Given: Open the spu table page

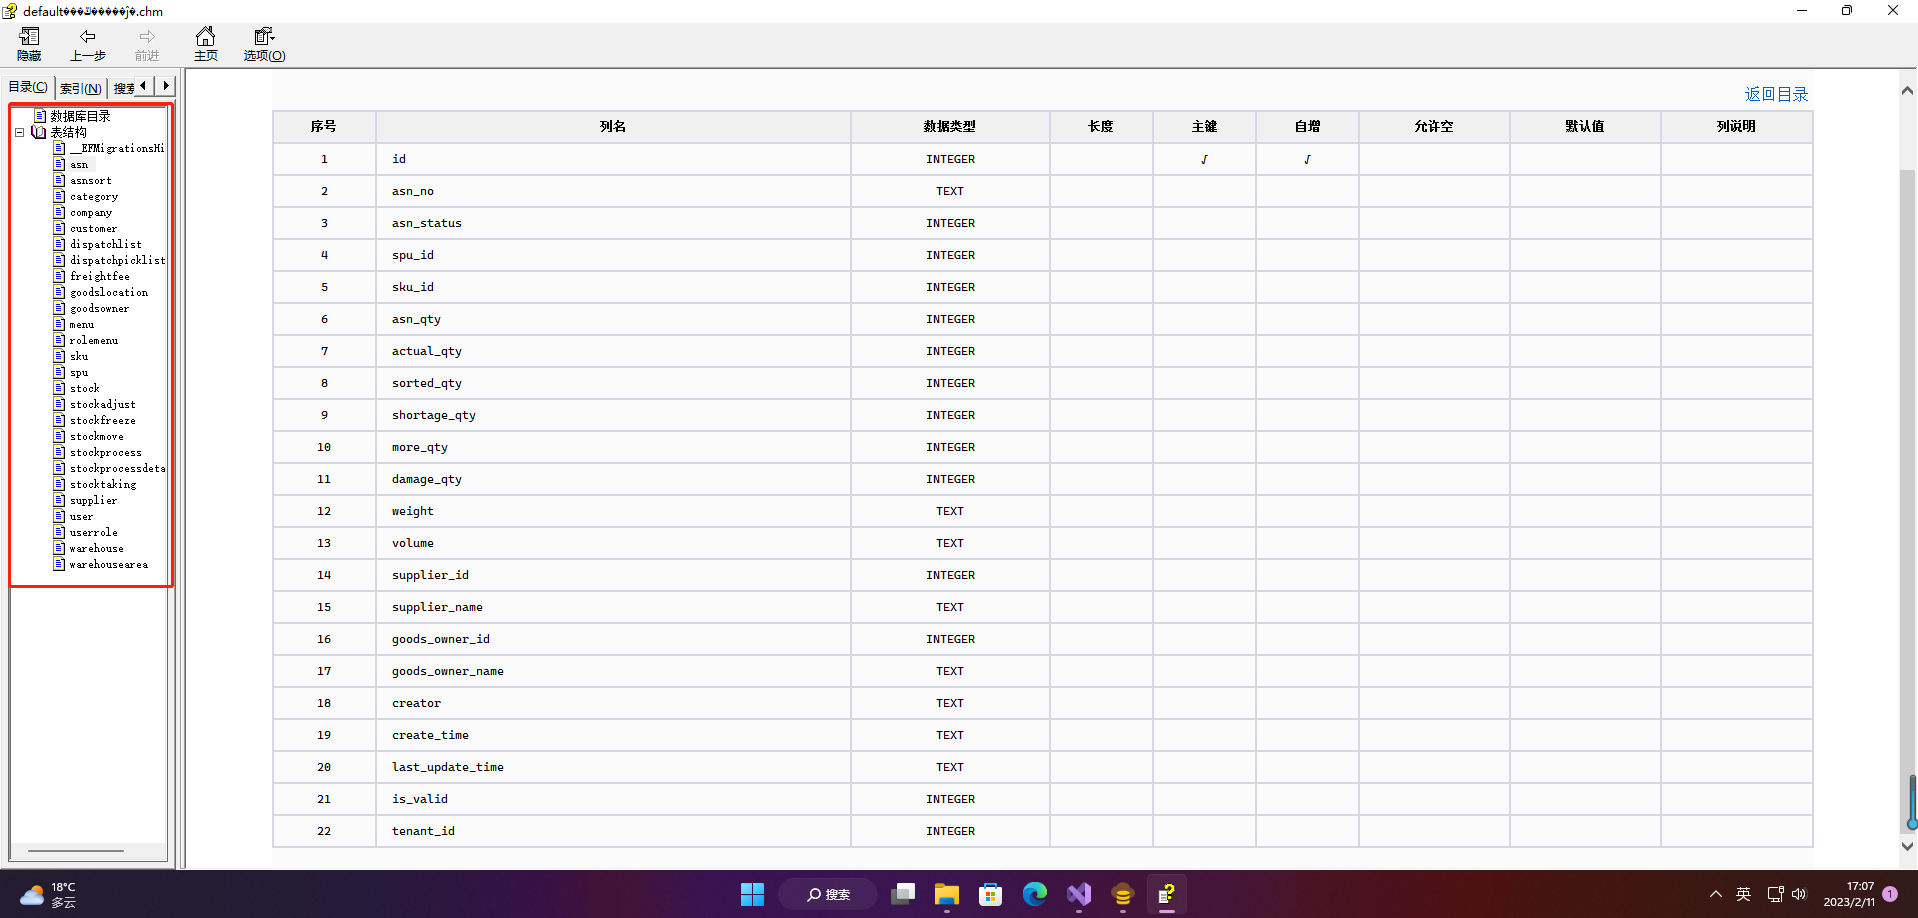Looking at the screenshot, I should click(79, 372).
